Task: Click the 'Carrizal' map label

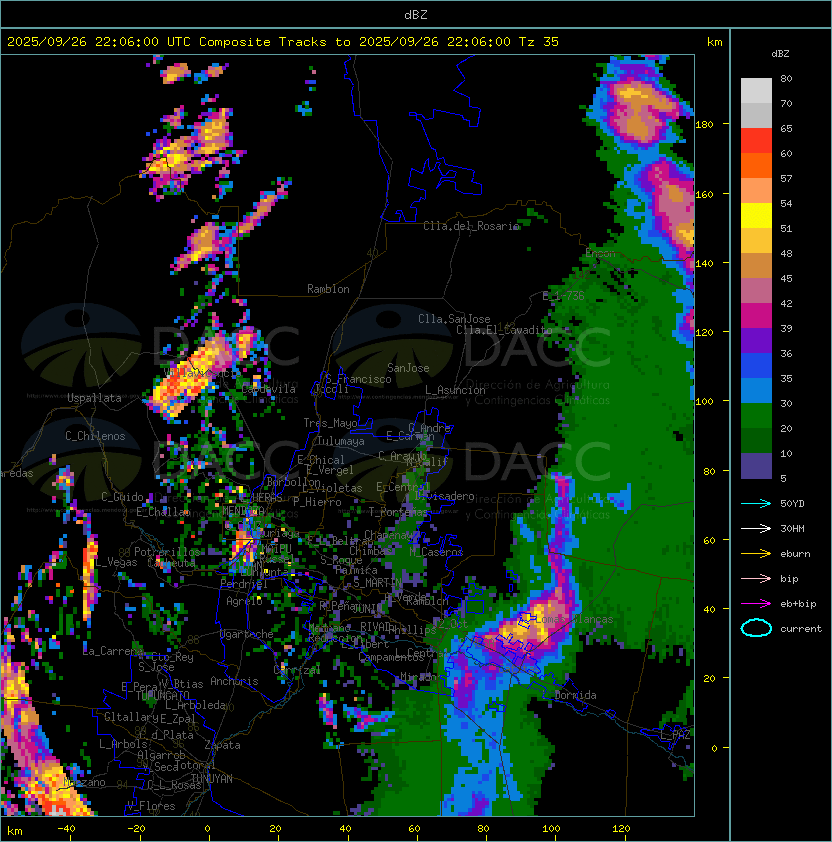Action: (x=297, y=670)
